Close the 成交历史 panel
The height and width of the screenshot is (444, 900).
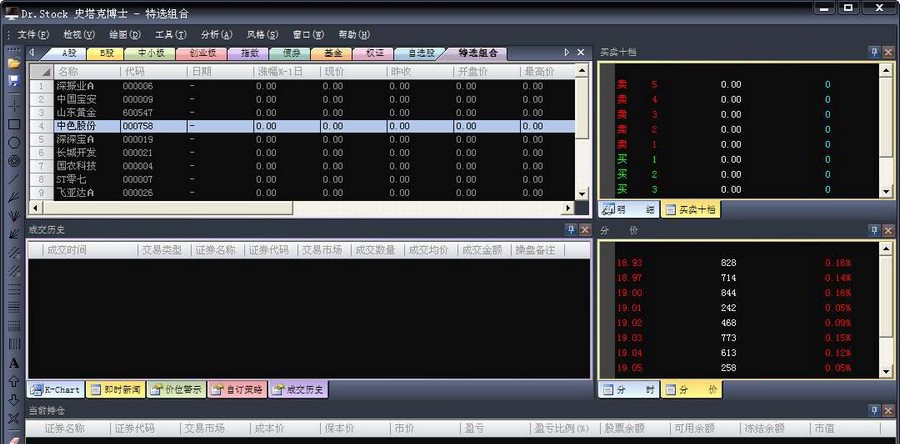coord(585,230)
